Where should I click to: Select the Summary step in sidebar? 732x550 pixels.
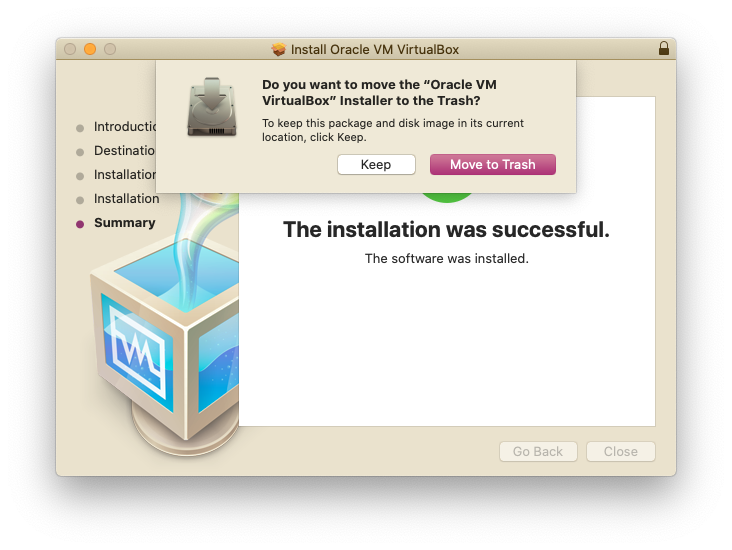(x=125, y=223)
